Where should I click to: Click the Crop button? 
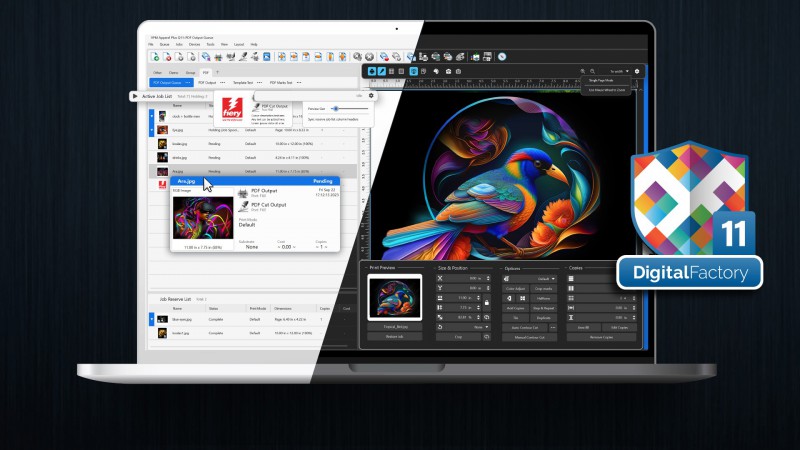click(456, 337)
